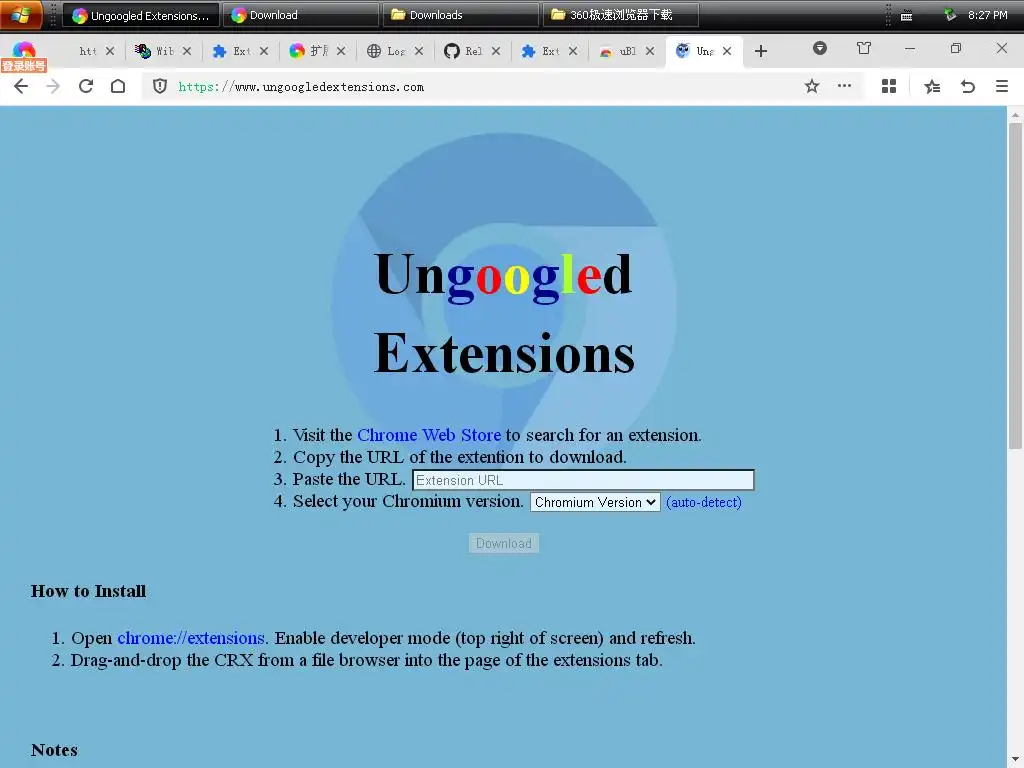
Task: Click the 360 browser account logo
Action: click(24, 56)
